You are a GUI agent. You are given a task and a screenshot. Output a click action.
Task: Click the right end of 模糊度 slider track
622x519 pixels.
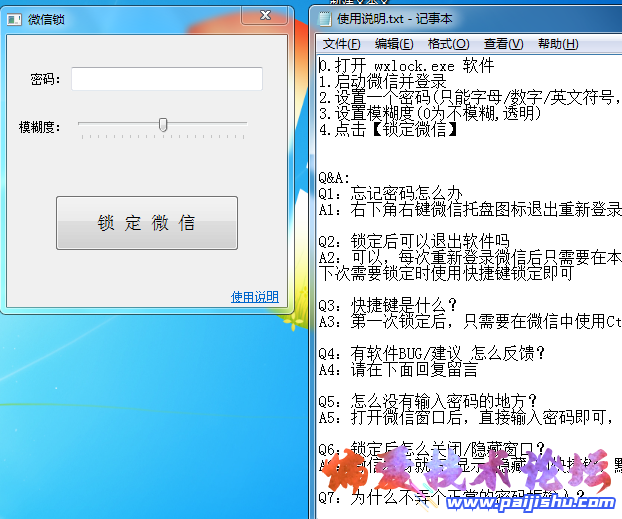[x=245, y=124]
